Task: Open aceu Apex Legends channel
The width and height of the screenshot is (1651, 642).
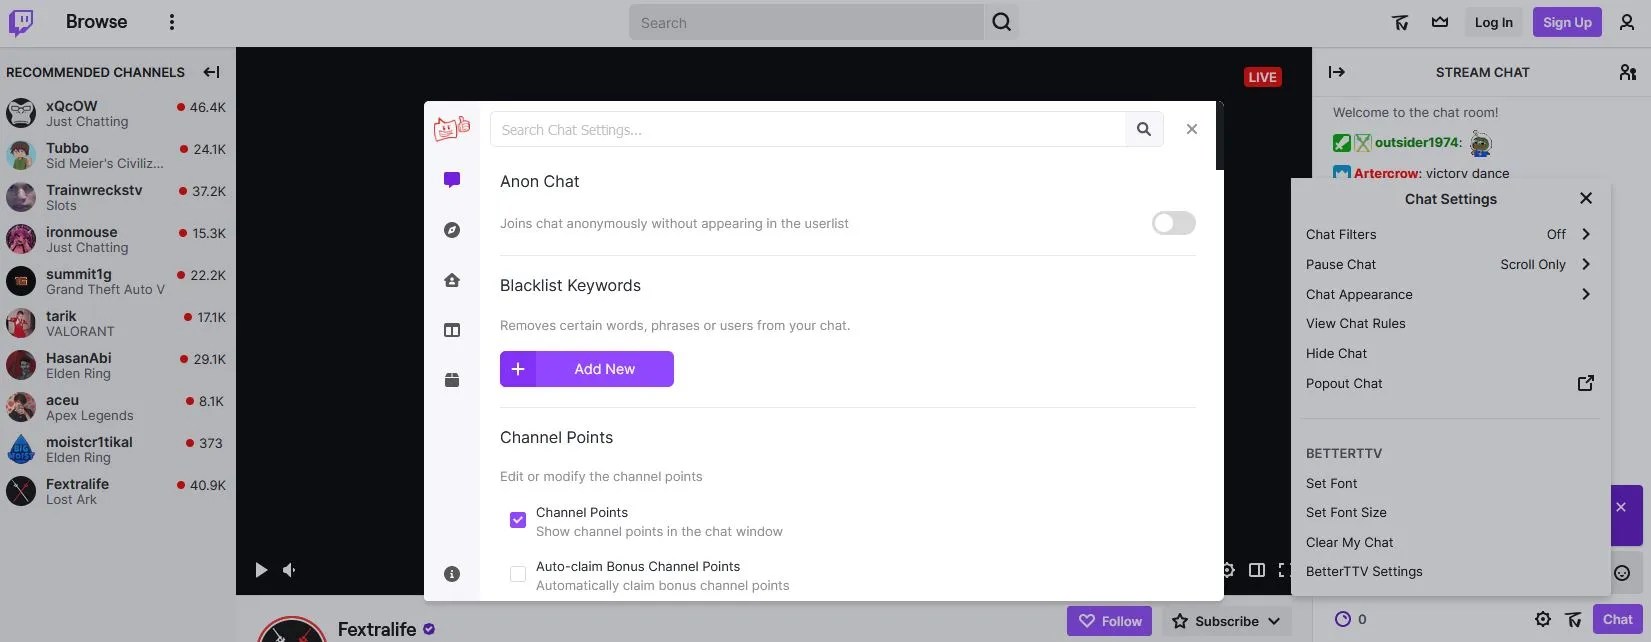Action: tap(117, 407)
